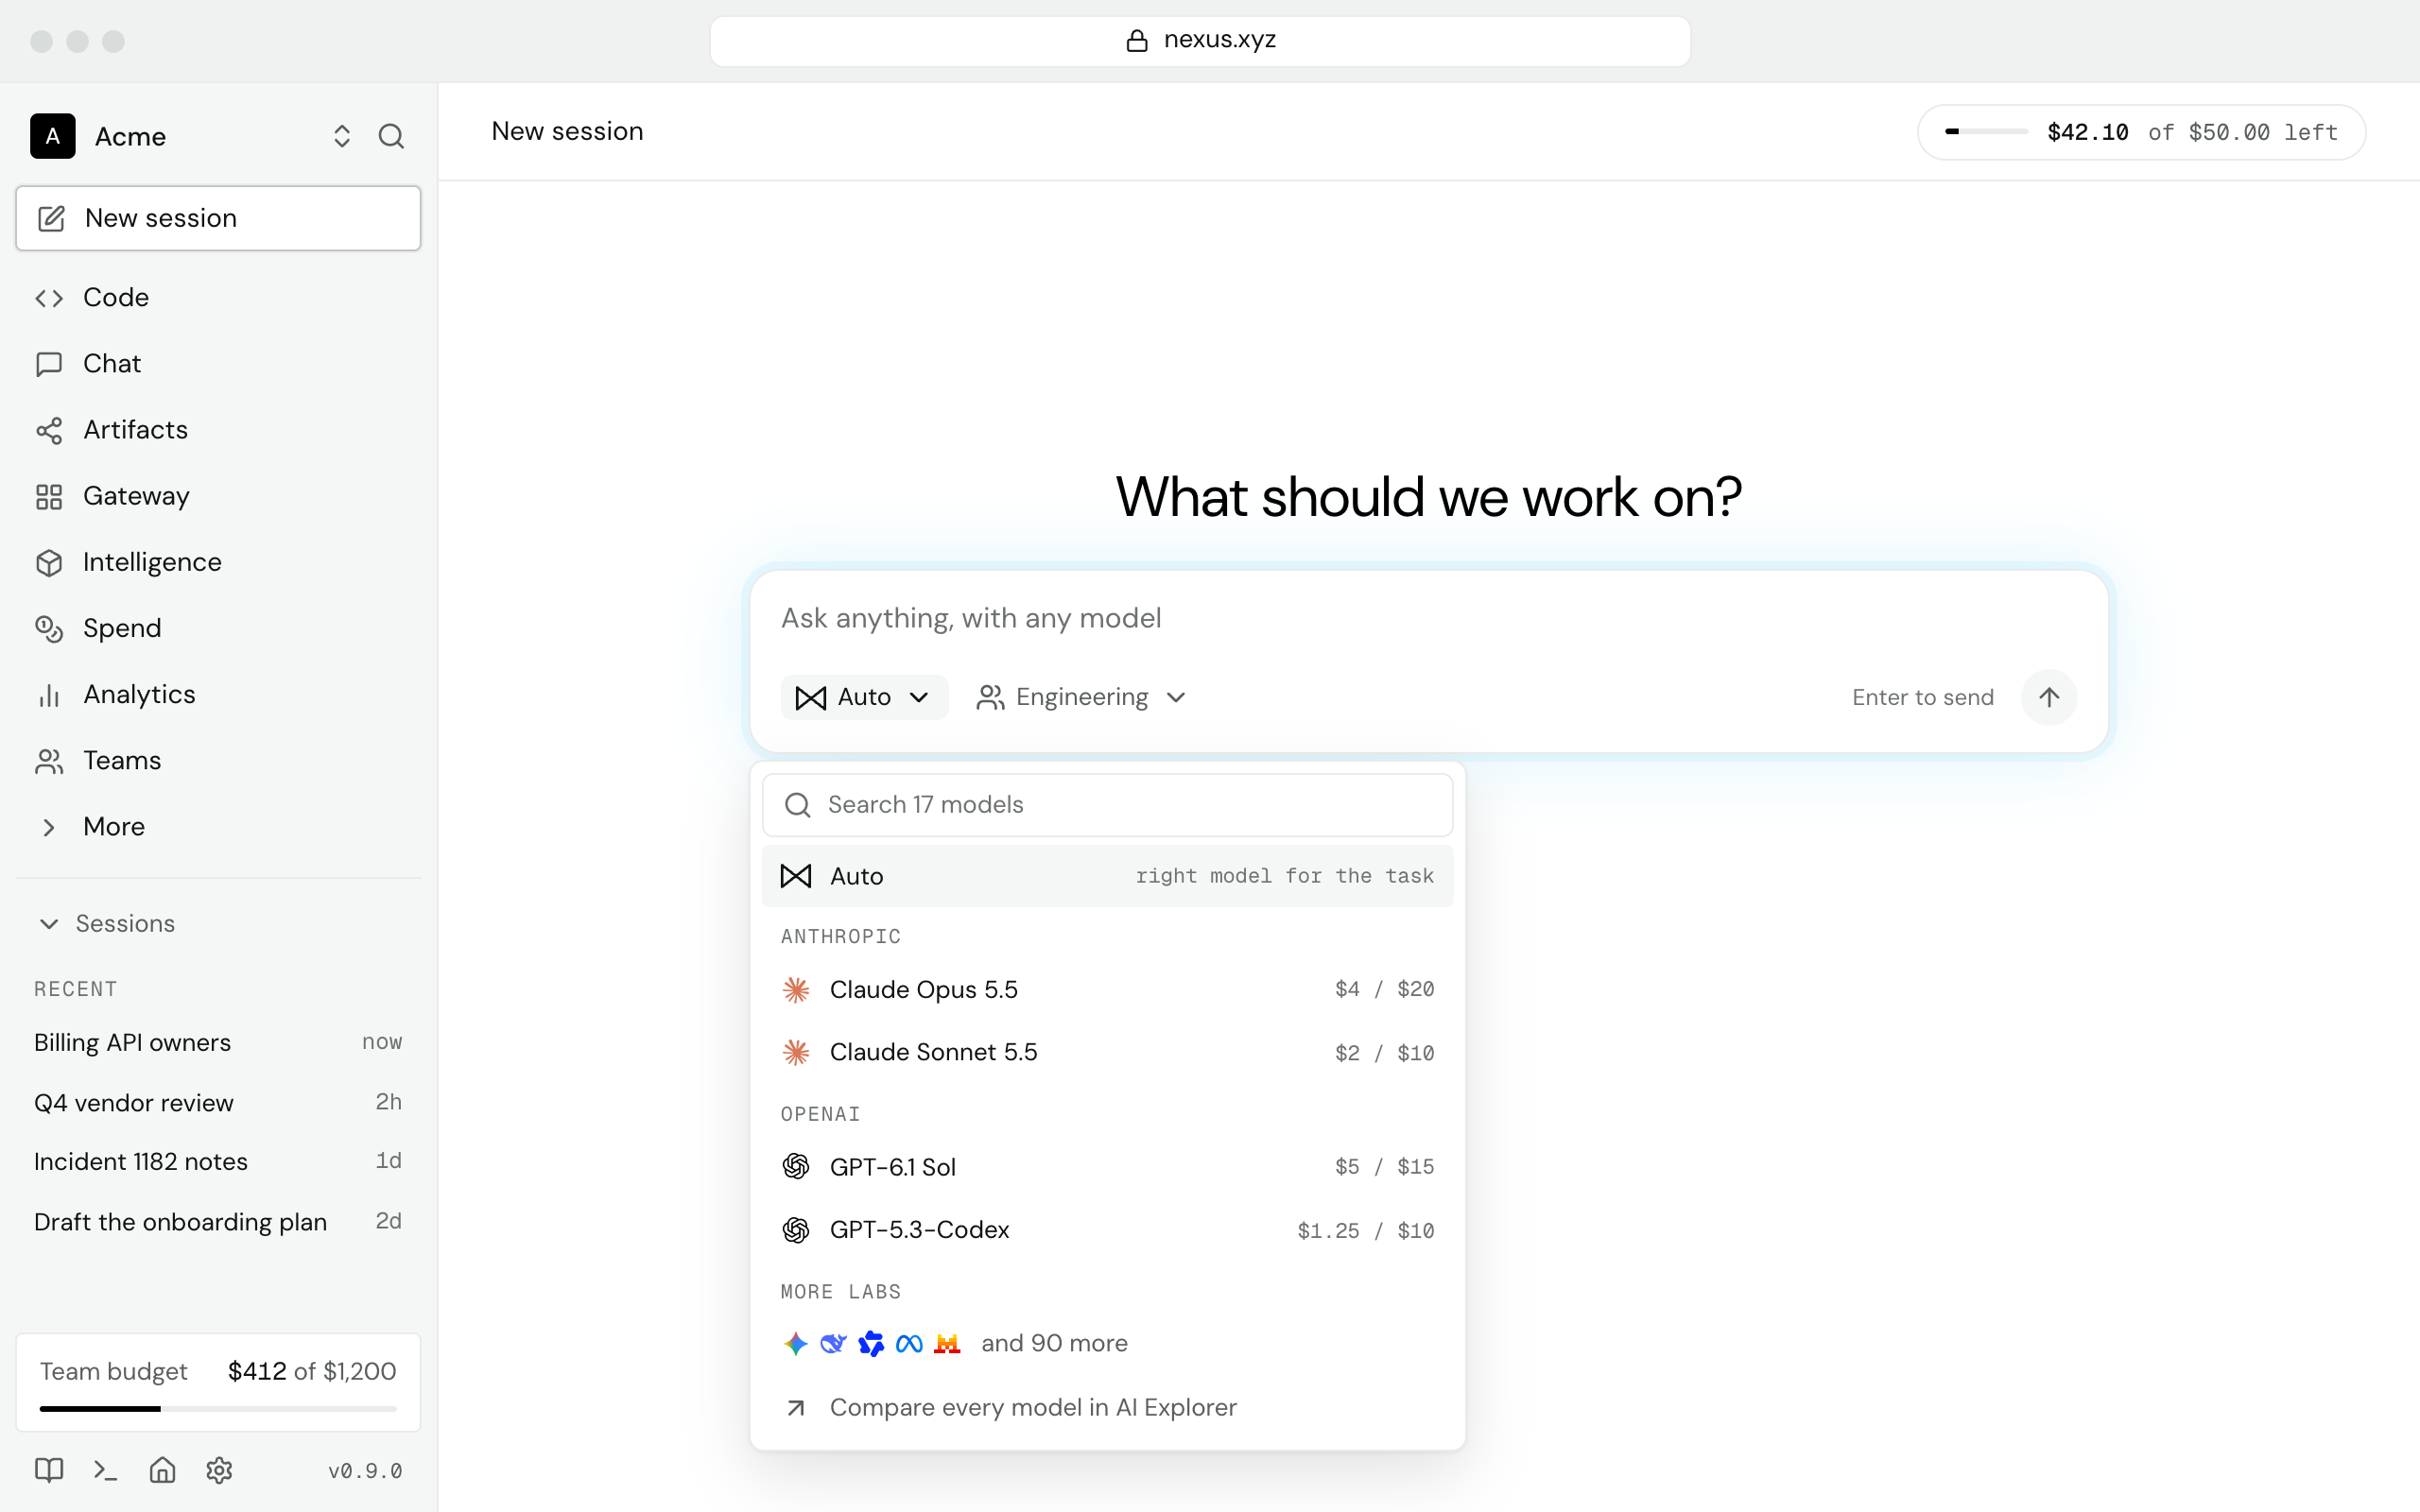Open the Incident 1182 notes session
Screen dimensions: 2420x1512
(x=218, y=1161)
